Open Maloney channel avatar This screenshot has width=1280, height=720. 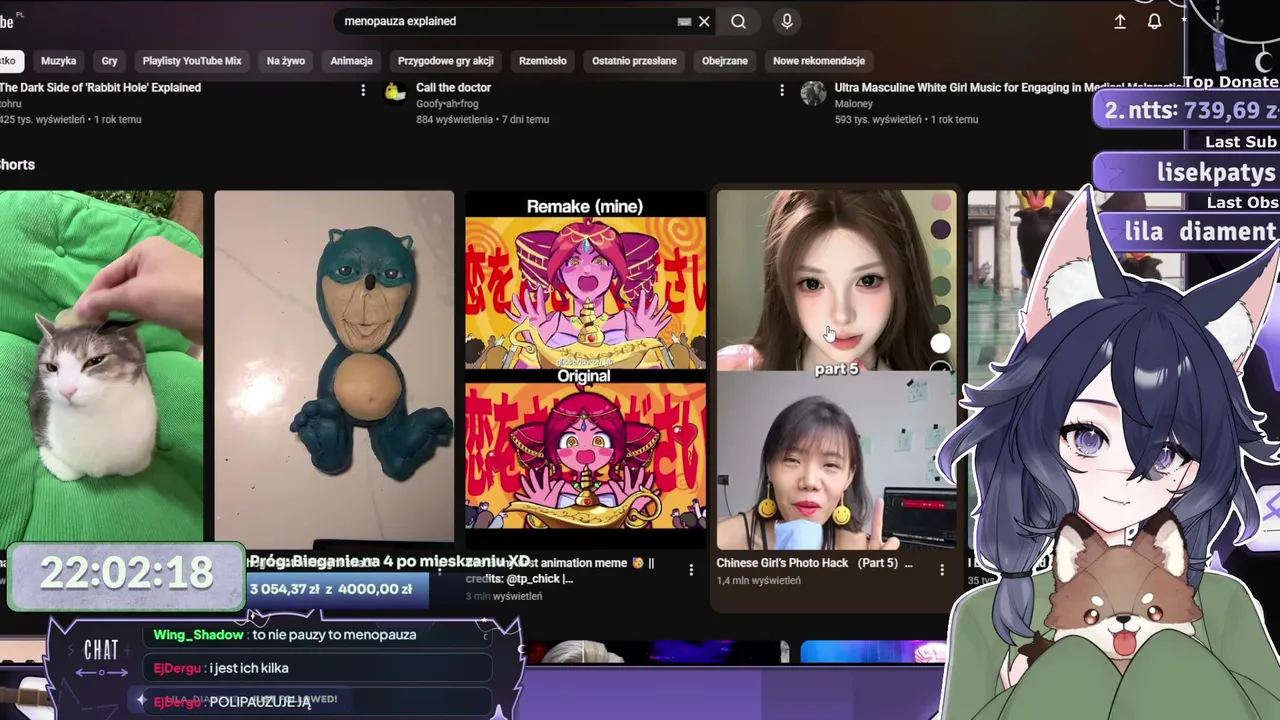pyautogui.click(x=814, y=93)
